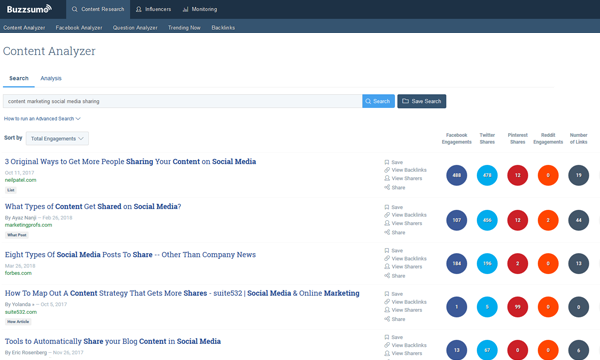Click Number of Links circle showing 44
The height and width of the screenshot is (360, 600).
tap(579, 220)
